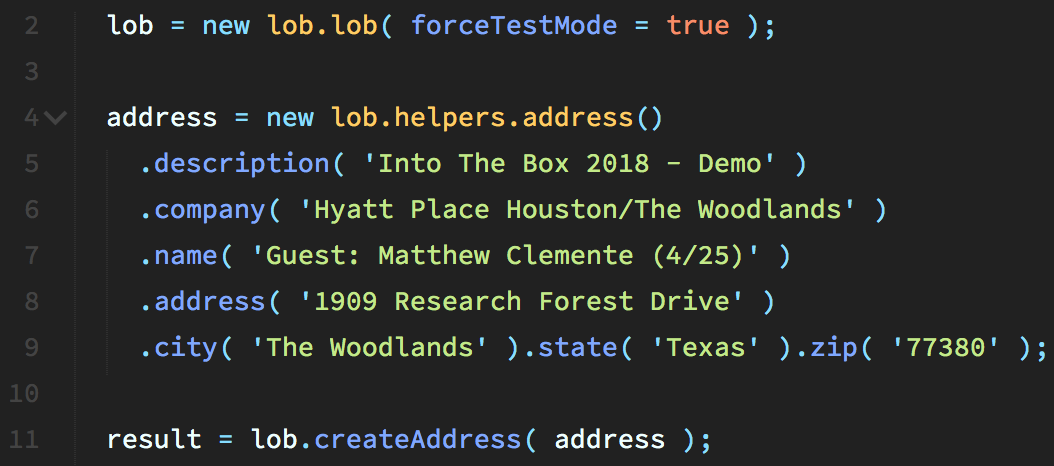1054x466 pixels.
Task: Click 'lob.helpers.address' on line 4
Action: (482, 118)
